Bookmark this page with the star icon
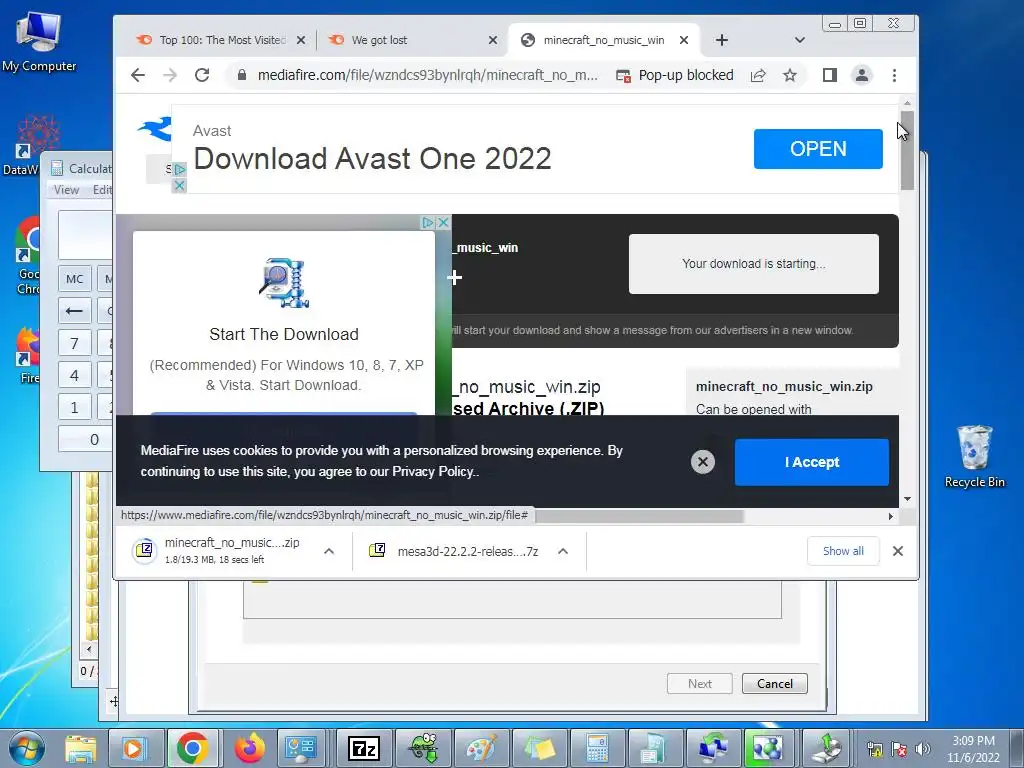Screen dimensions: 1024x768 click(x=790, y=75)
